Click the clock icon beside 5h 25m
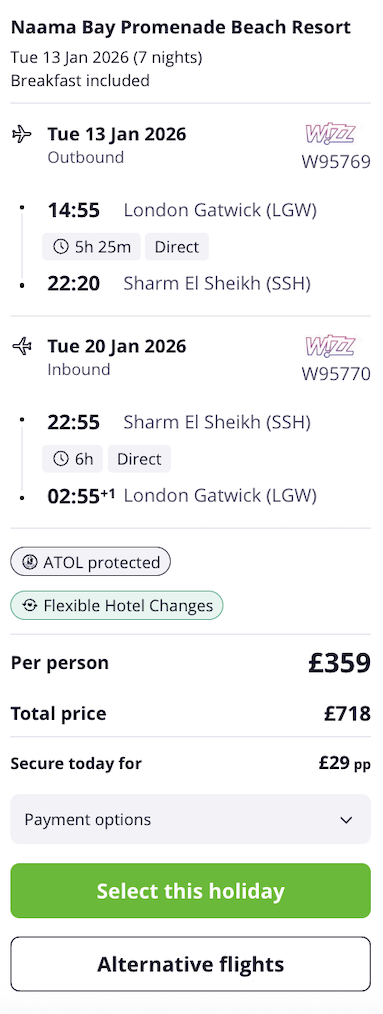383x1014 pixels. [60, 247]
